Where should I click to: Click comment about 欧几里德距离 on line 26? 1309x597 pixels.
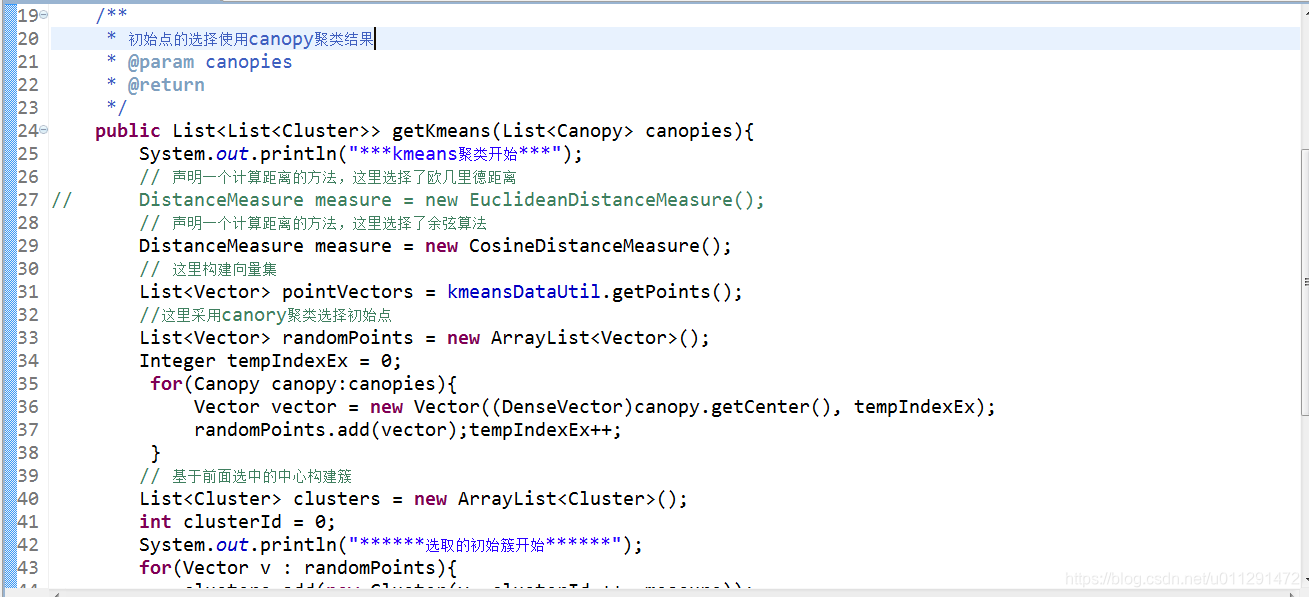coord(328,177)
